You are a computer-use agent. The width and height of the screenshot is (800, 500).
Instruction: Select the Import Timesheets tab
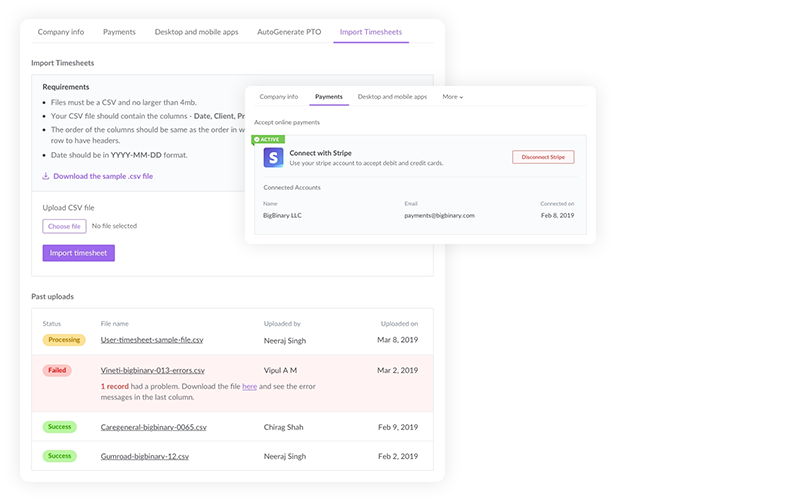pos(370,32)
